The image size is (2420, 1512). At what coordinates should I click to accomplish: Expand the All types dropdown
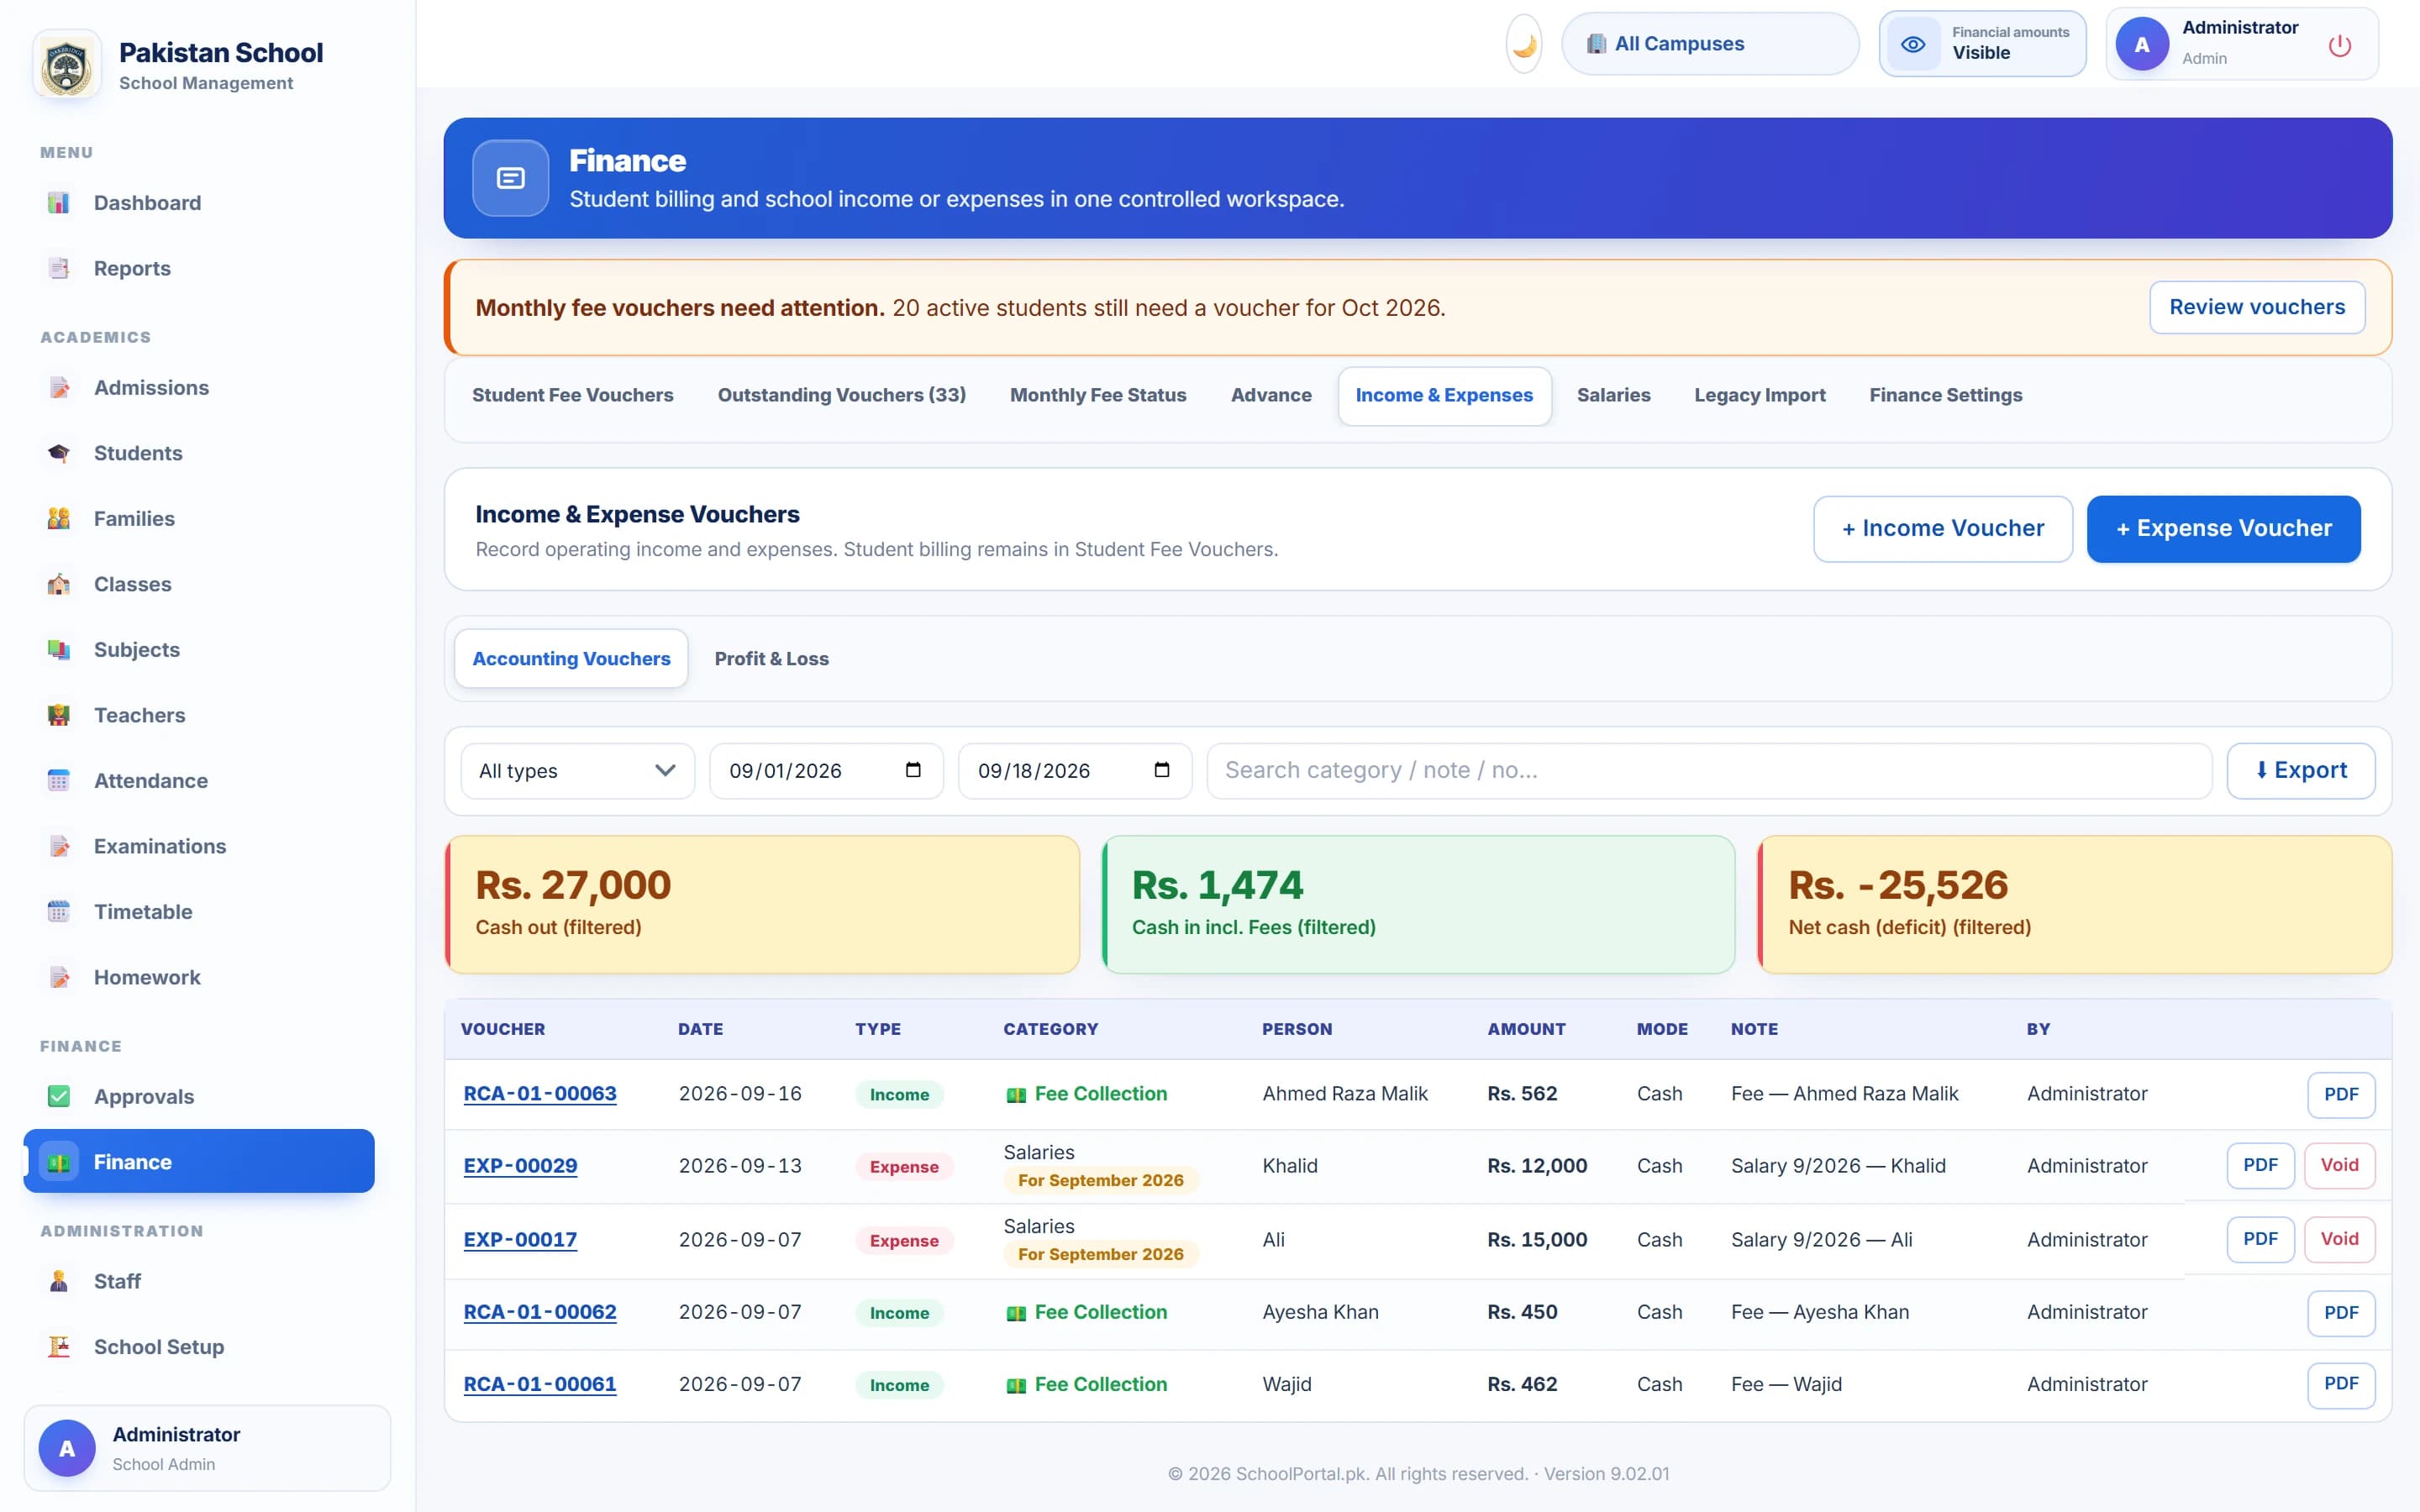(x=577, y=771)
